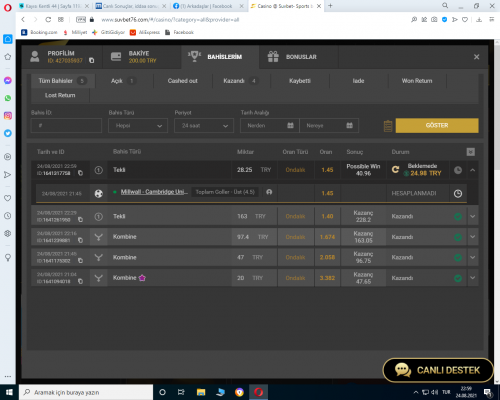Copy bet ID 1641094018
The height and width of the screenshot is (400, 500).
coord(80,281)
